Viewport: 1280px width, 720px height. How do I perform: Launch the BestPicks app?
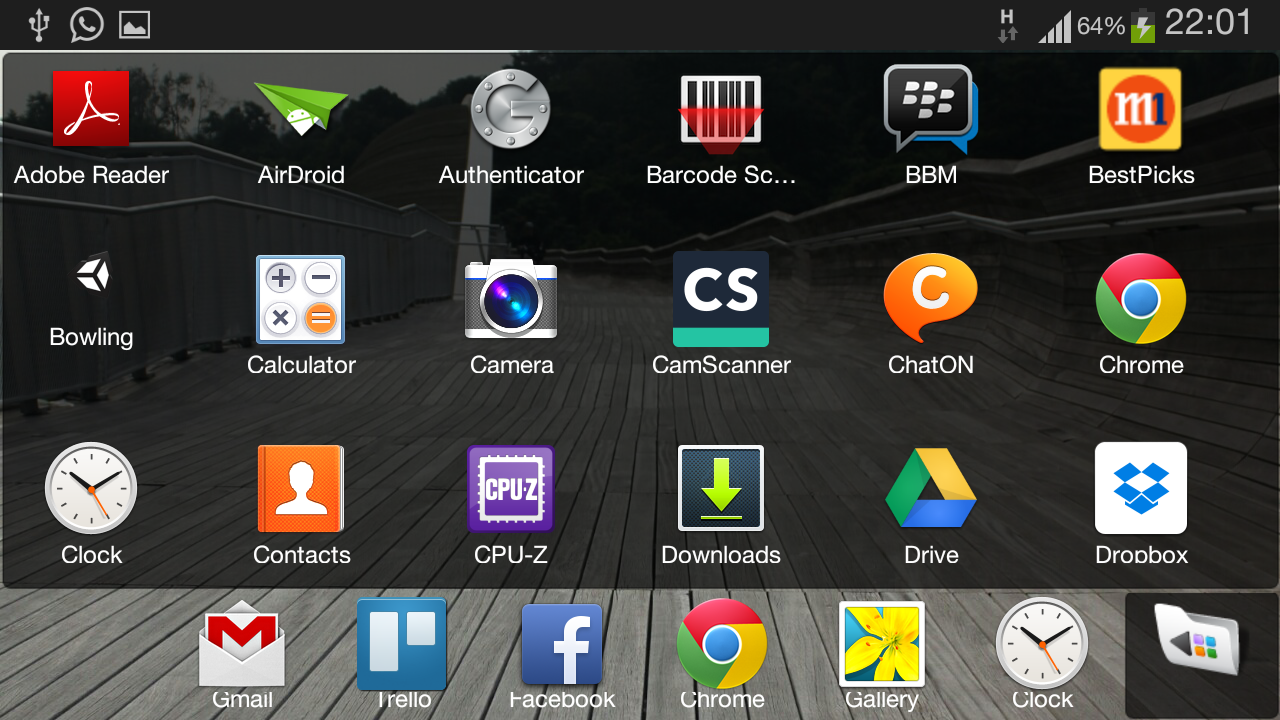click(1141, 109)
